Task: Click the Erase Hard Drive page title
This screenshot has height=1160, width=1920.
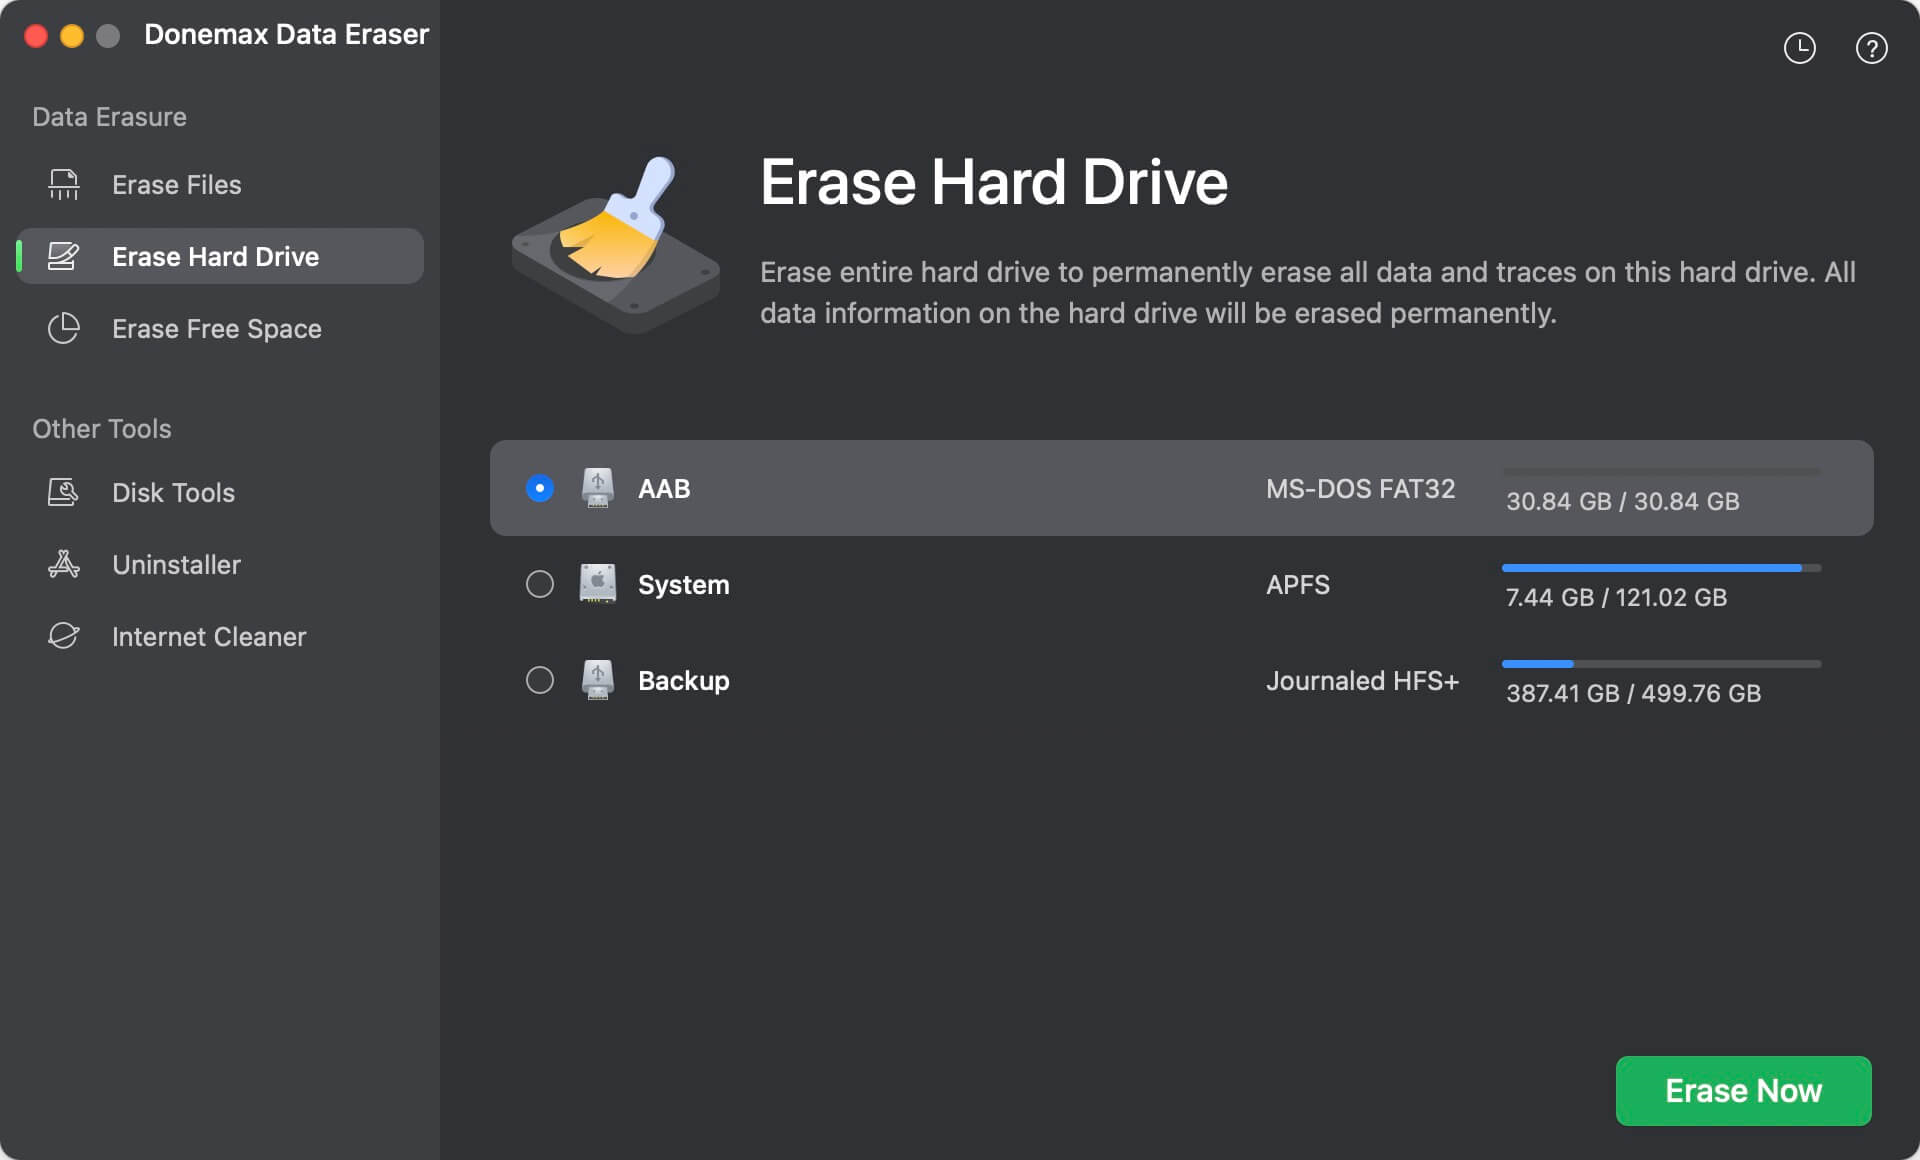Action: point(994,182)
